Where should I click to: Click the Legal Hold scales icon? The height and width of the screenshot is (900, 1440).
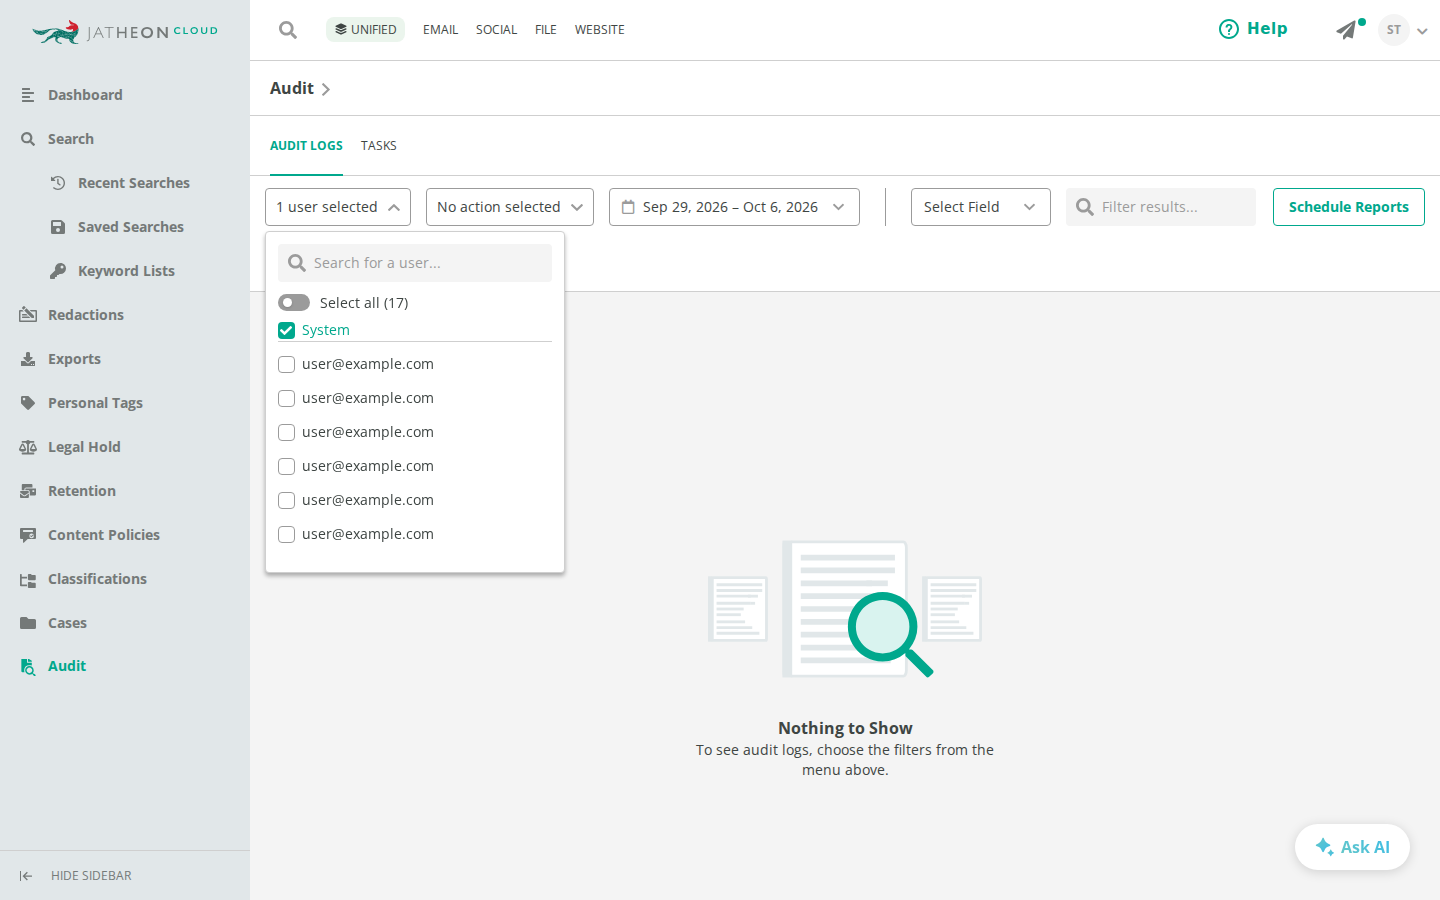(28, 447)
